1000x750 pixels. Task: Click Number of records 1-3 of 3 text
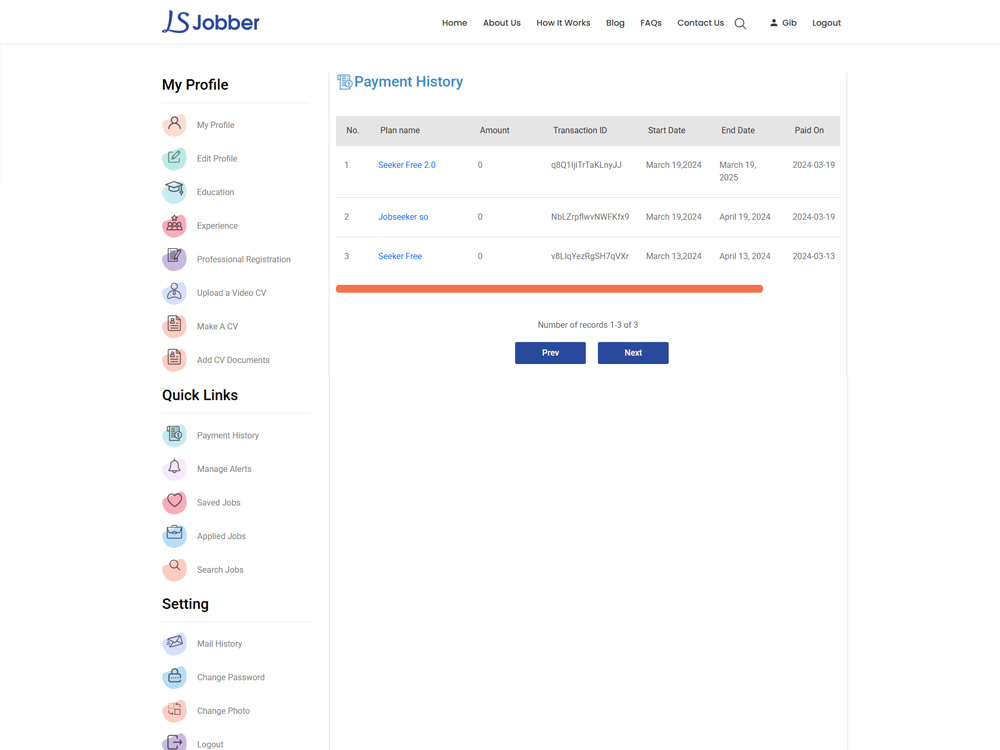pyautogui.click(x=587, y=325)
